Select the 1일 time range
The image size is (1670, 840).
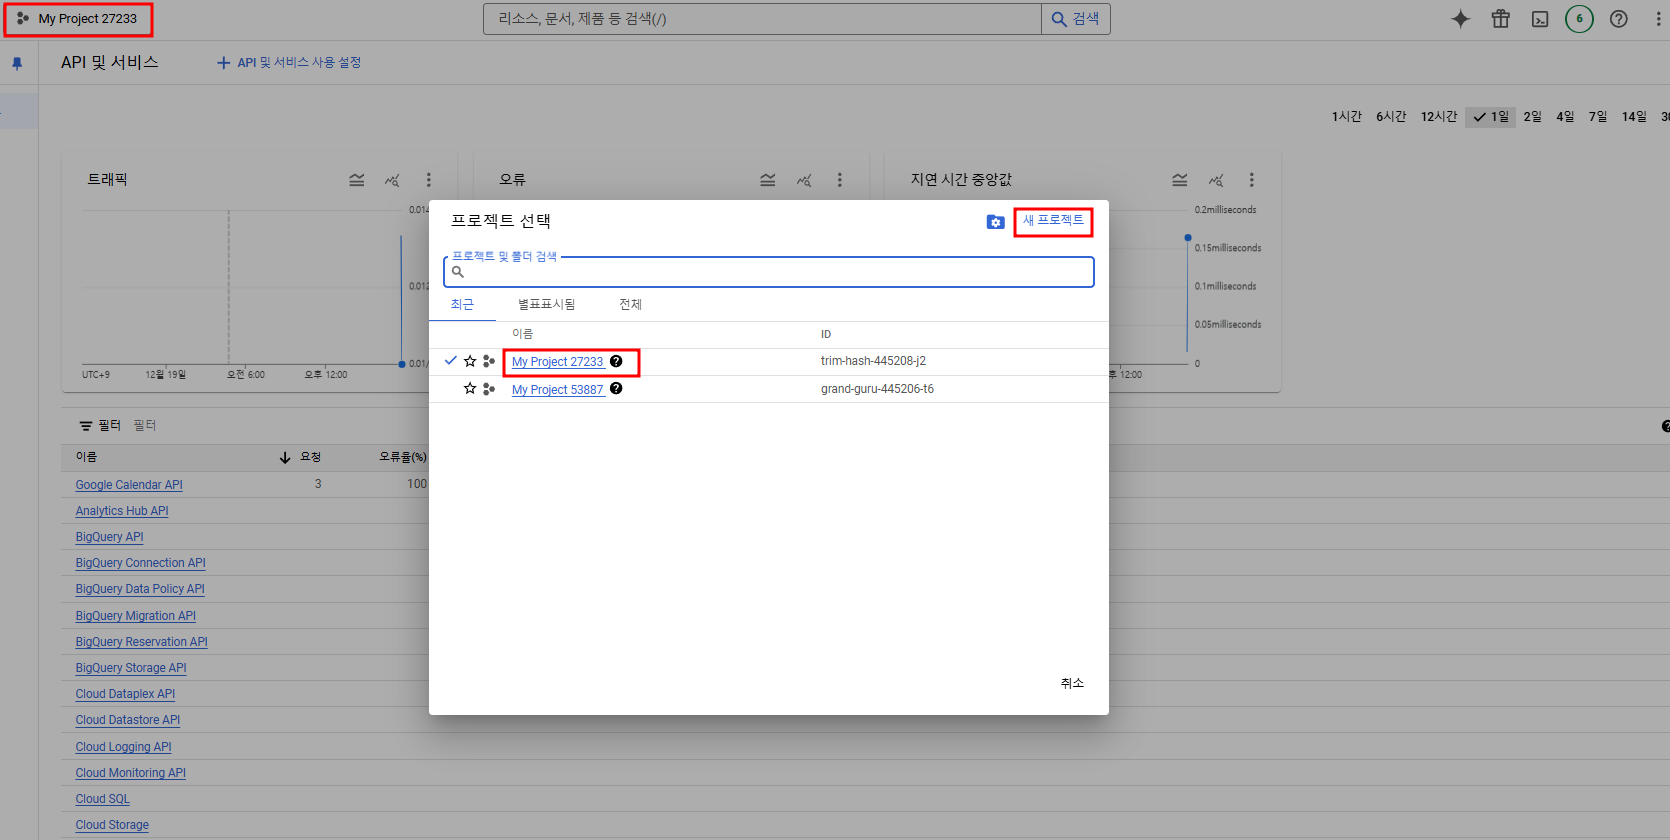[1491, 117]
